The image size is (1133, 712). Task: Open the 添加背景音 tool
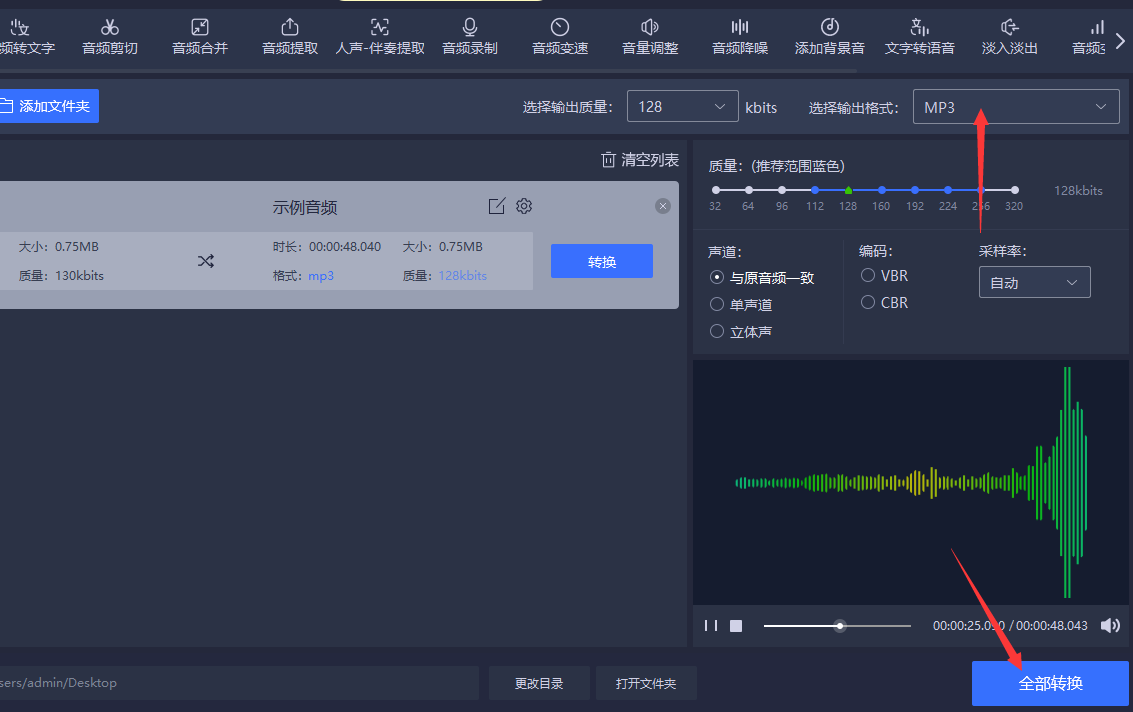coord(830,37)
